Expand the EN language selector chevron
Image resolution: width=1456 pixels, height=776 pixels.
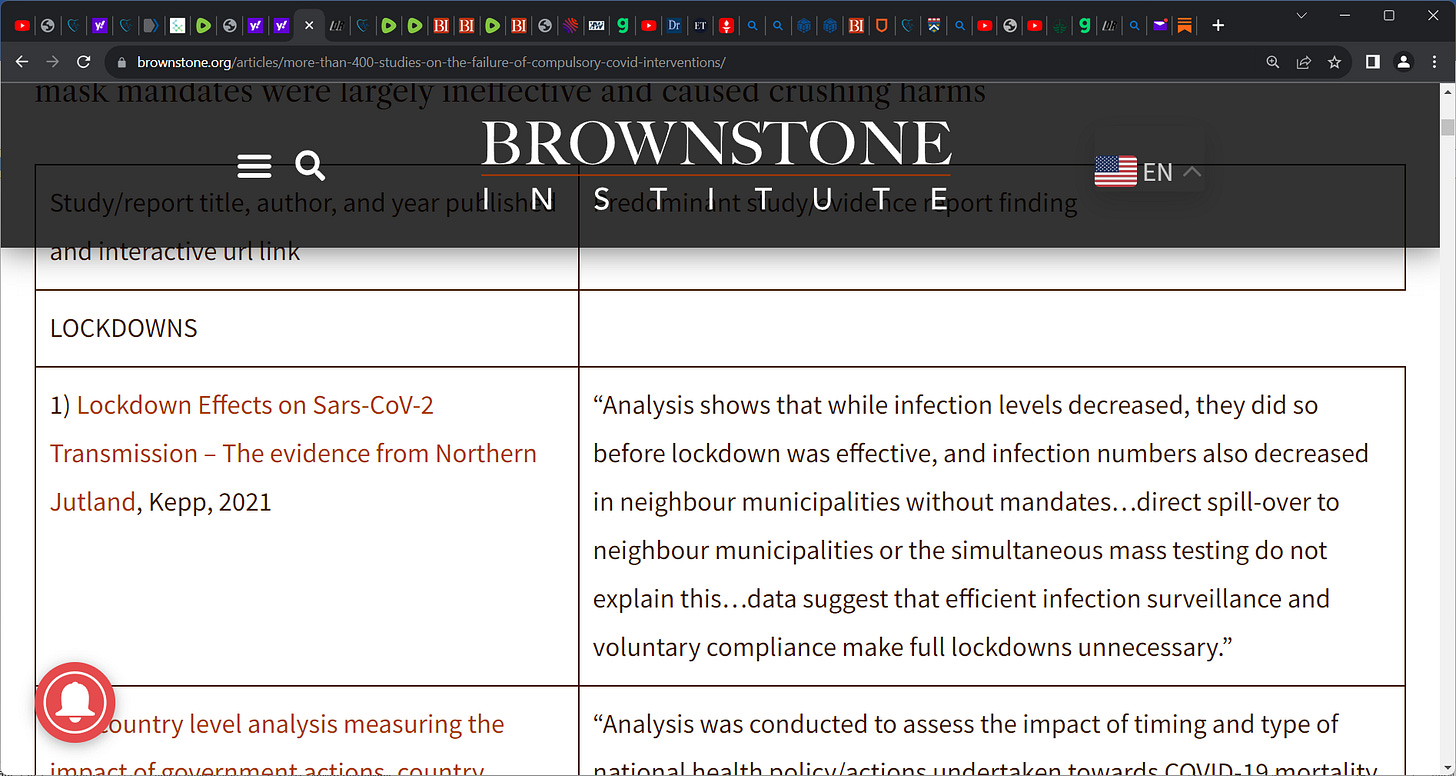[1191, 171]
